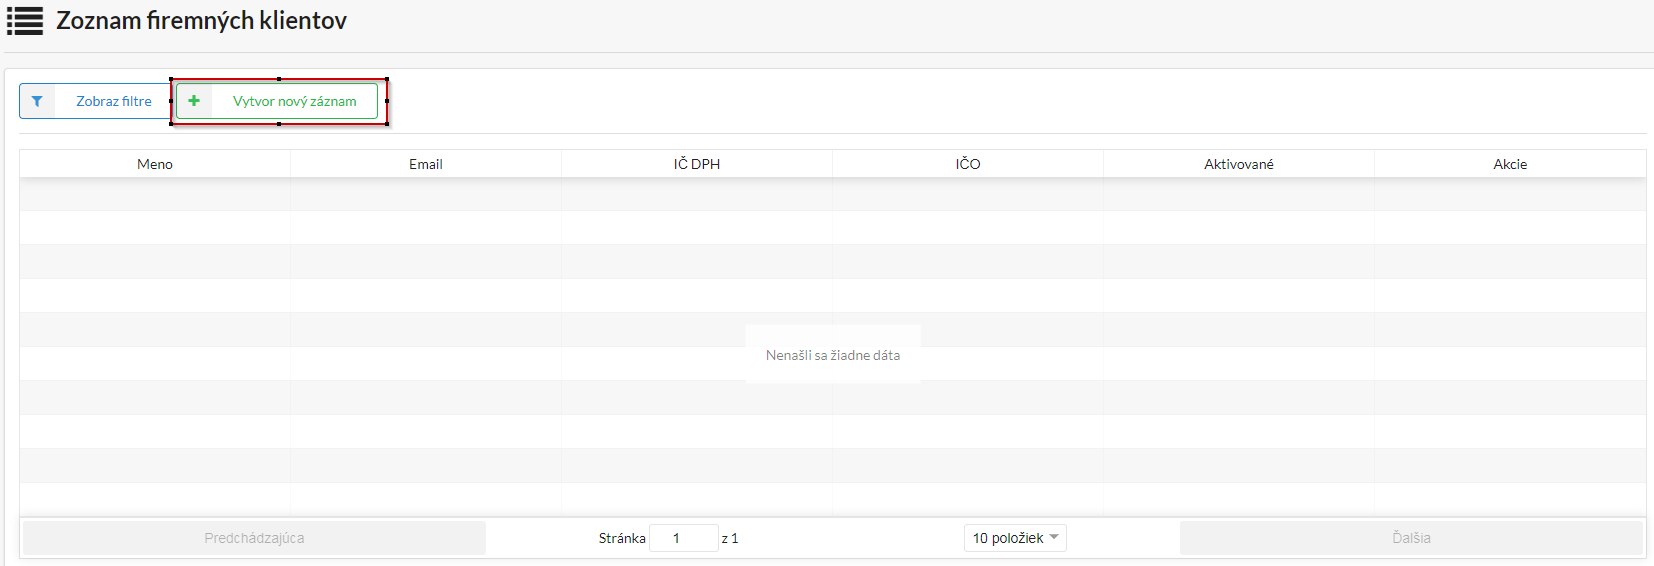The width and height of the screenshot is (1654, 566).
Task: Focus the page number input field
Action: 683,538
